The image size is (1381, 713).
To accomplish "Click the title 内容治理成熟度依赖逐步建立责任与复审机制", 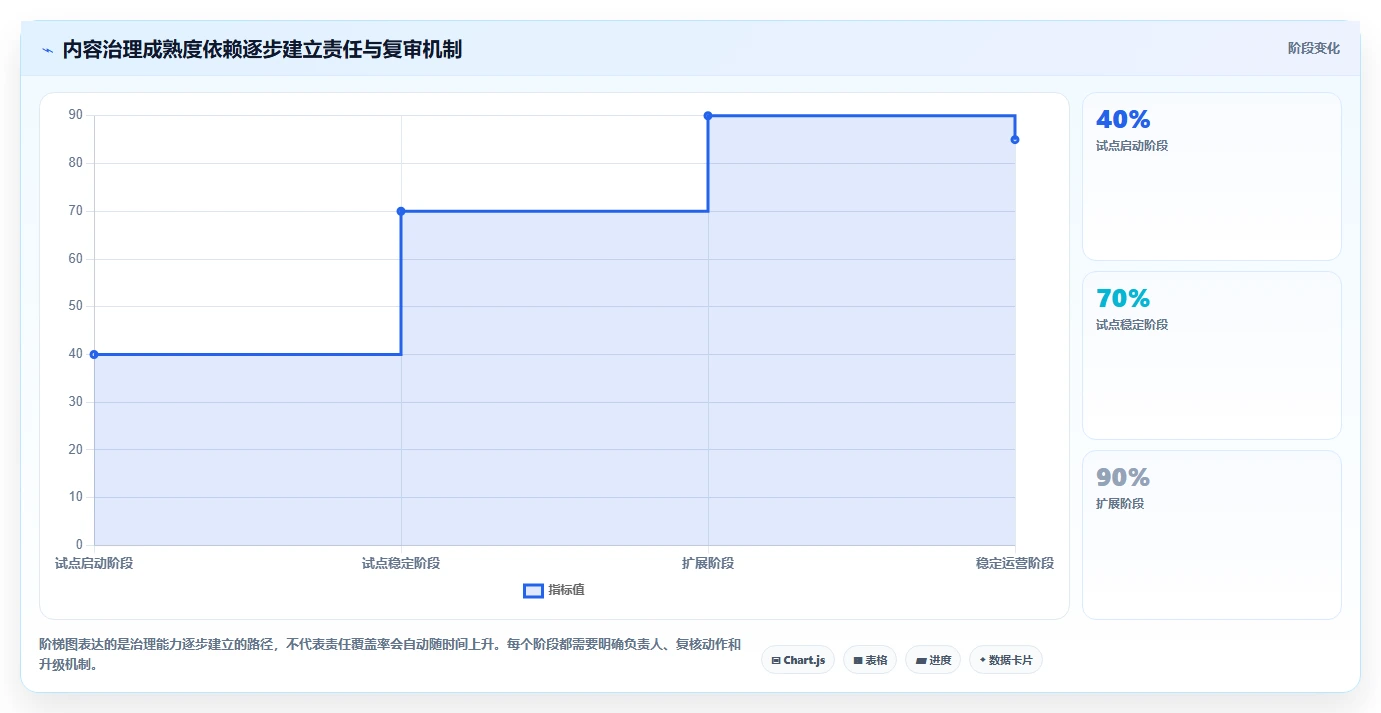I will click(262, 50).
